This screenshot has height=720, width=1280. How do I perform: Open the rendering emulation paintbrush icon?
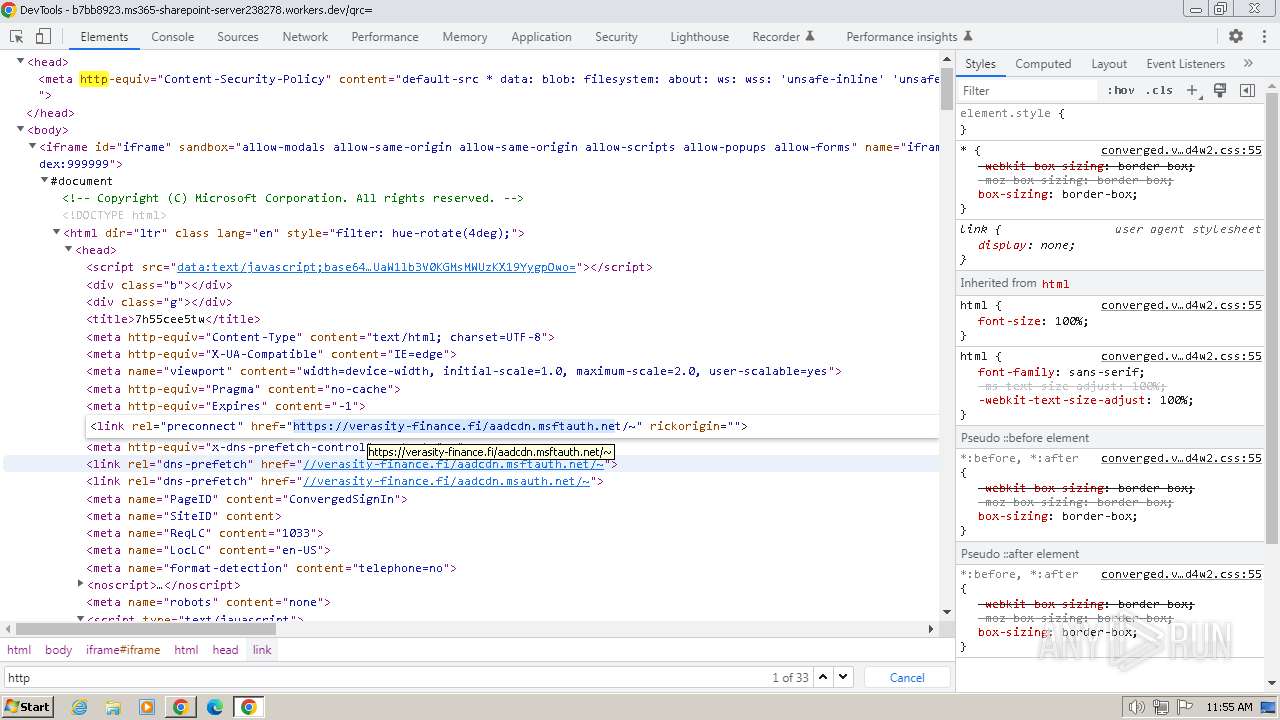click(1220, 90)
